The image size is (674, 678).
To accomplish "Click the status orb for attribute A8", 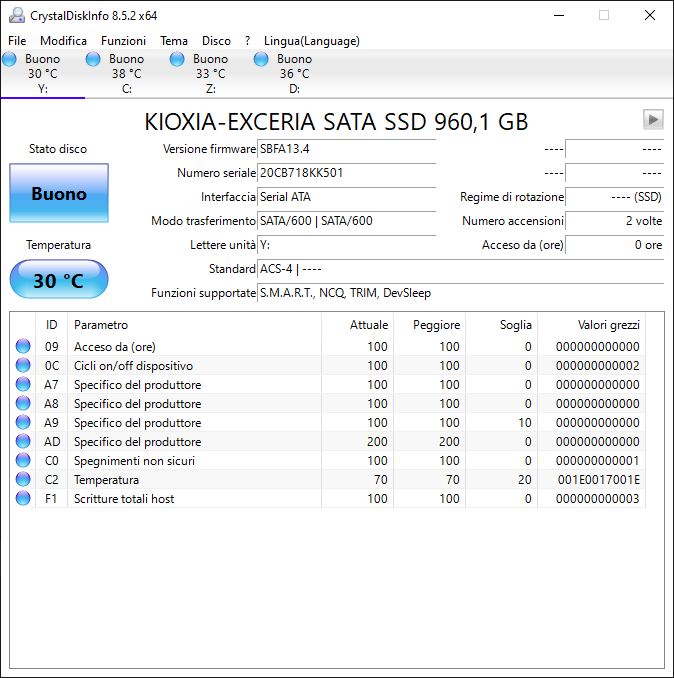I will pyautogui.click(x=23, y=403).
